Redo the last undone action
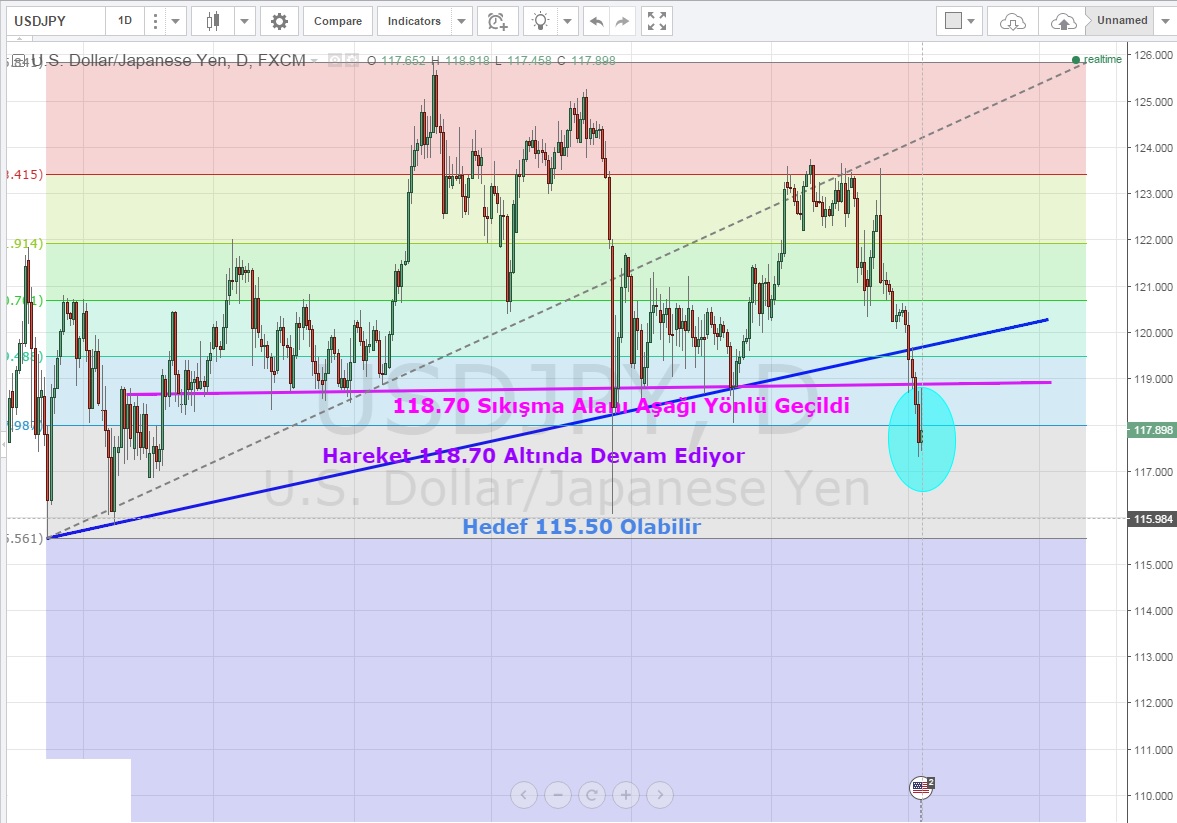The height and width of the screenshot is (823, 1177). 622,21
